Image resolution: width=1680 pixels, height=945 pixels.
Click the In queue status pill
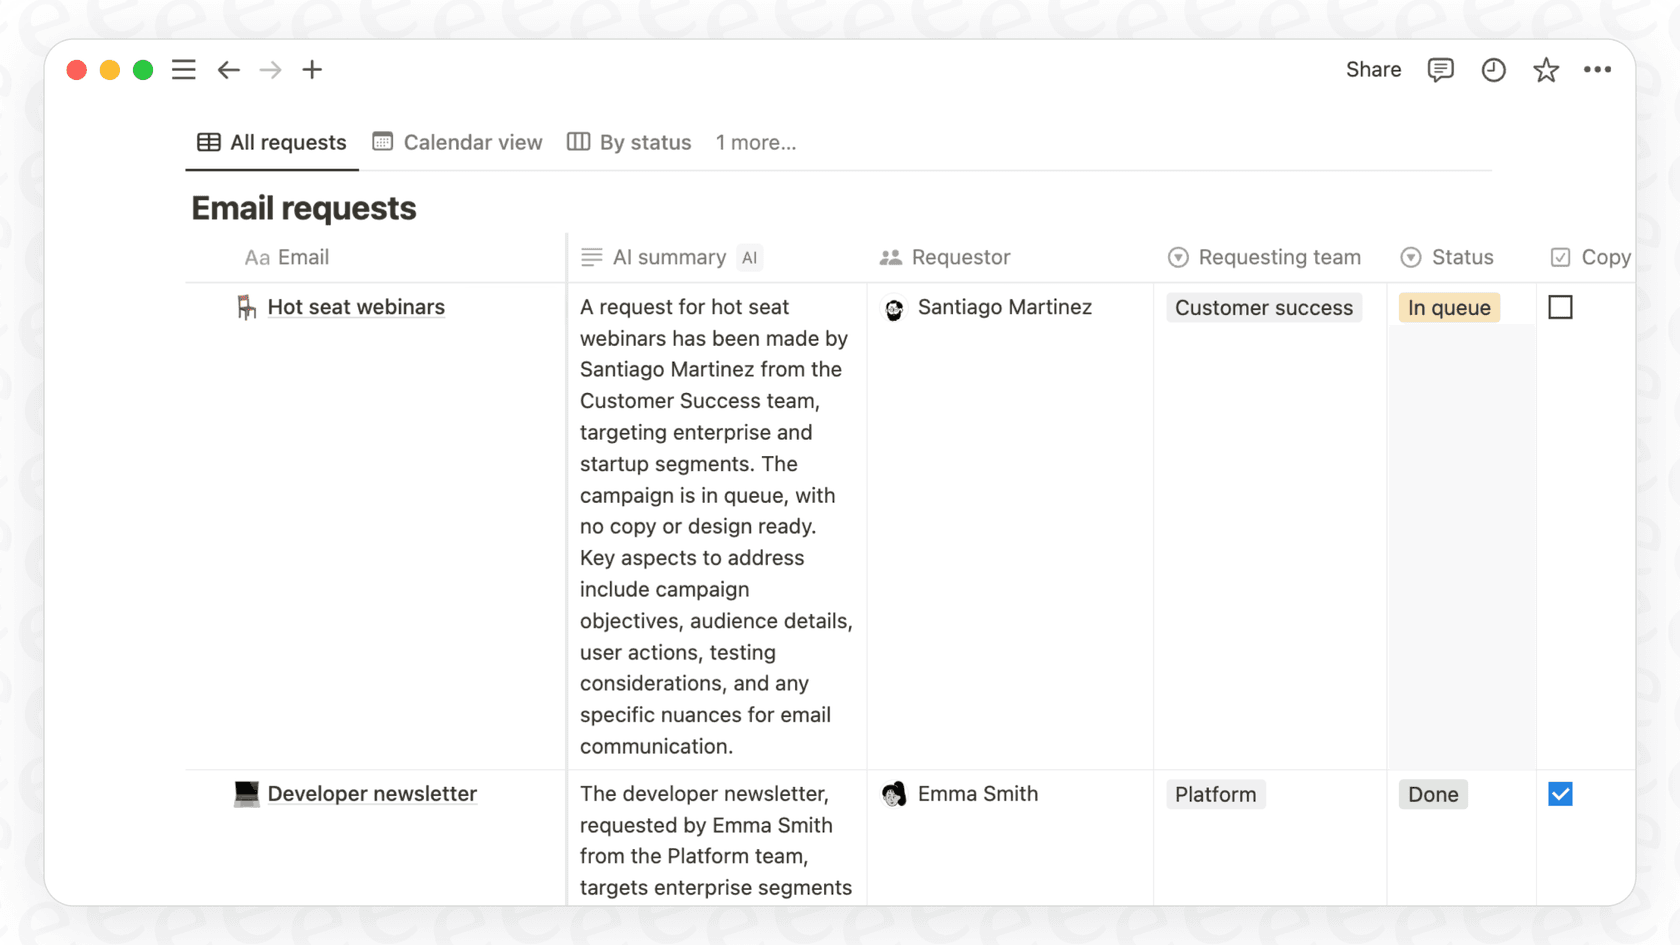(x=1448, y=307)
